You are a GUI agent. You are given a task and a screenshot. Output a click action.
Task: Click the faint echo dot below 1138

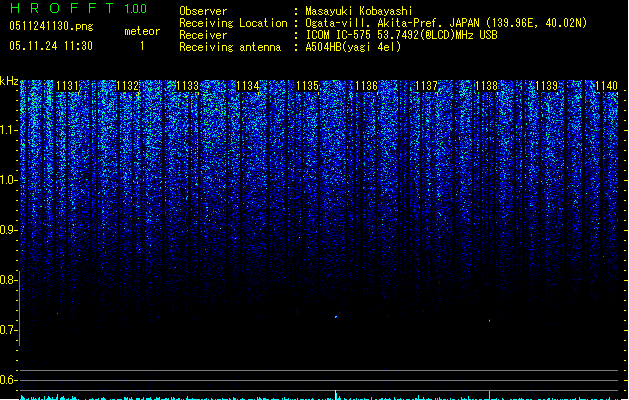(489, 321)
